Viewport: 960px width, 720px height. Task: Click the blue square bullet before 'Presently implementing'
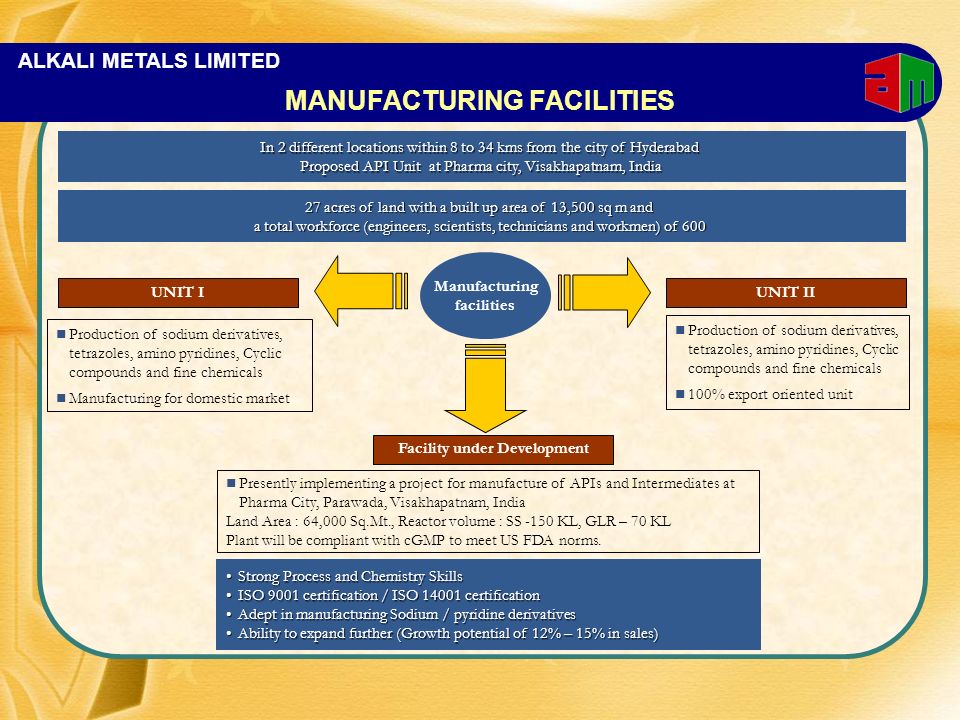click(x=231, y=484)
